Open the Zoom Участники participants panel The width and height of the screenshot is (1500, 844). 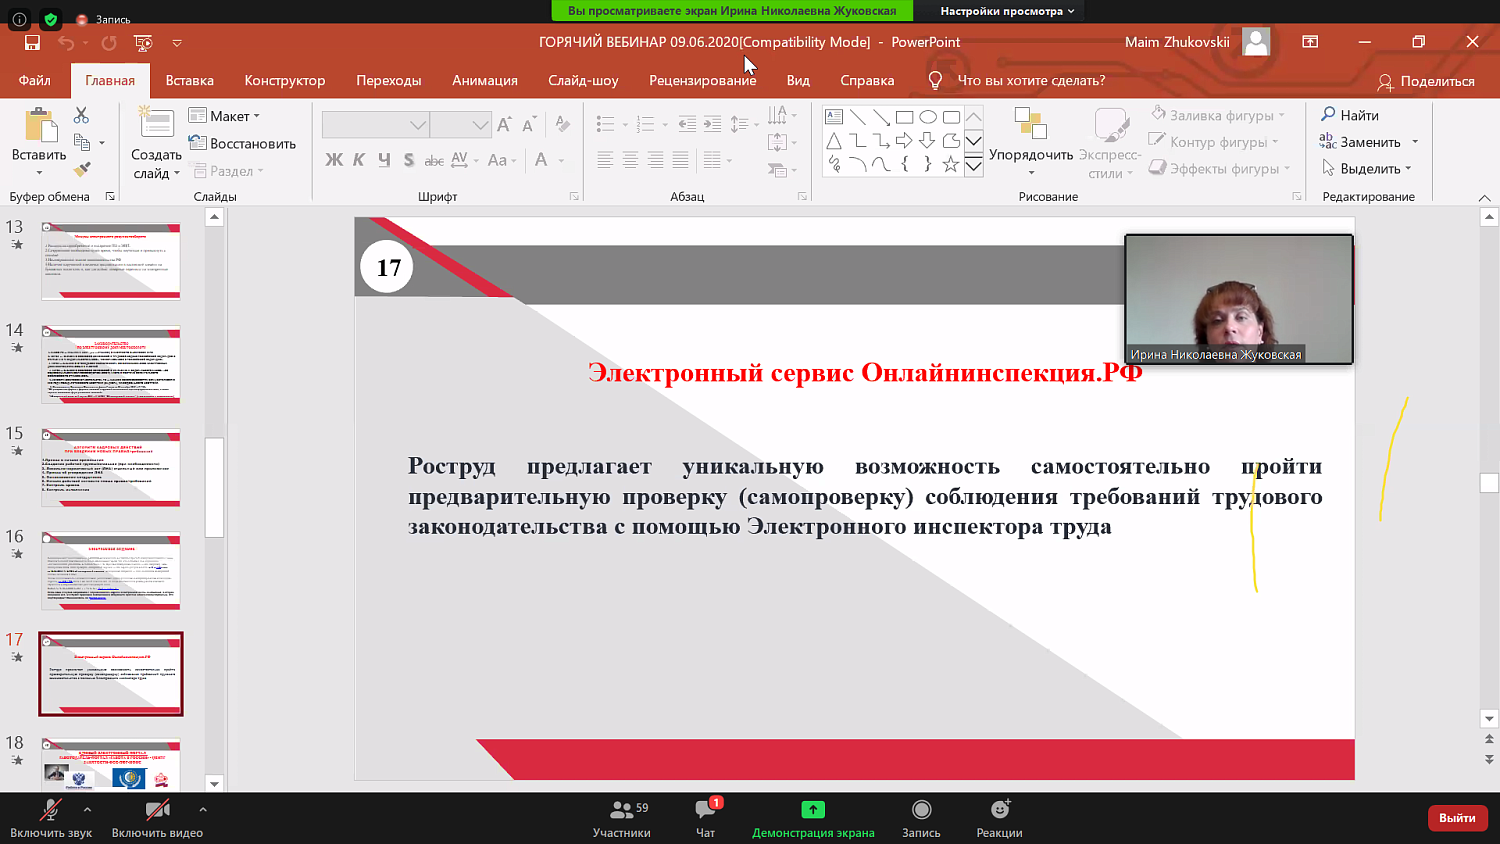(x=622, y=818)
